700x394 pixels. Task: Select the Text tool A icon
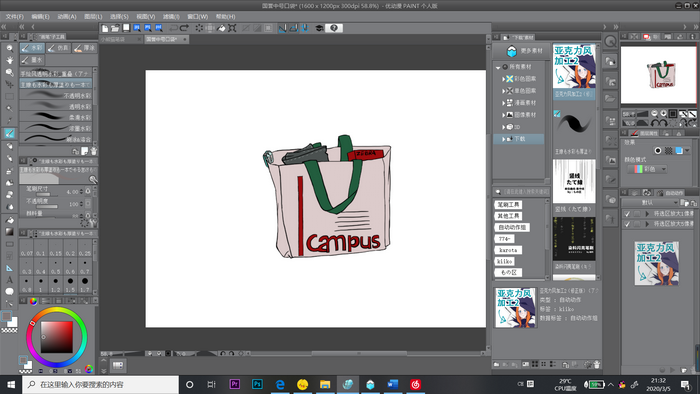coord(9,280)
